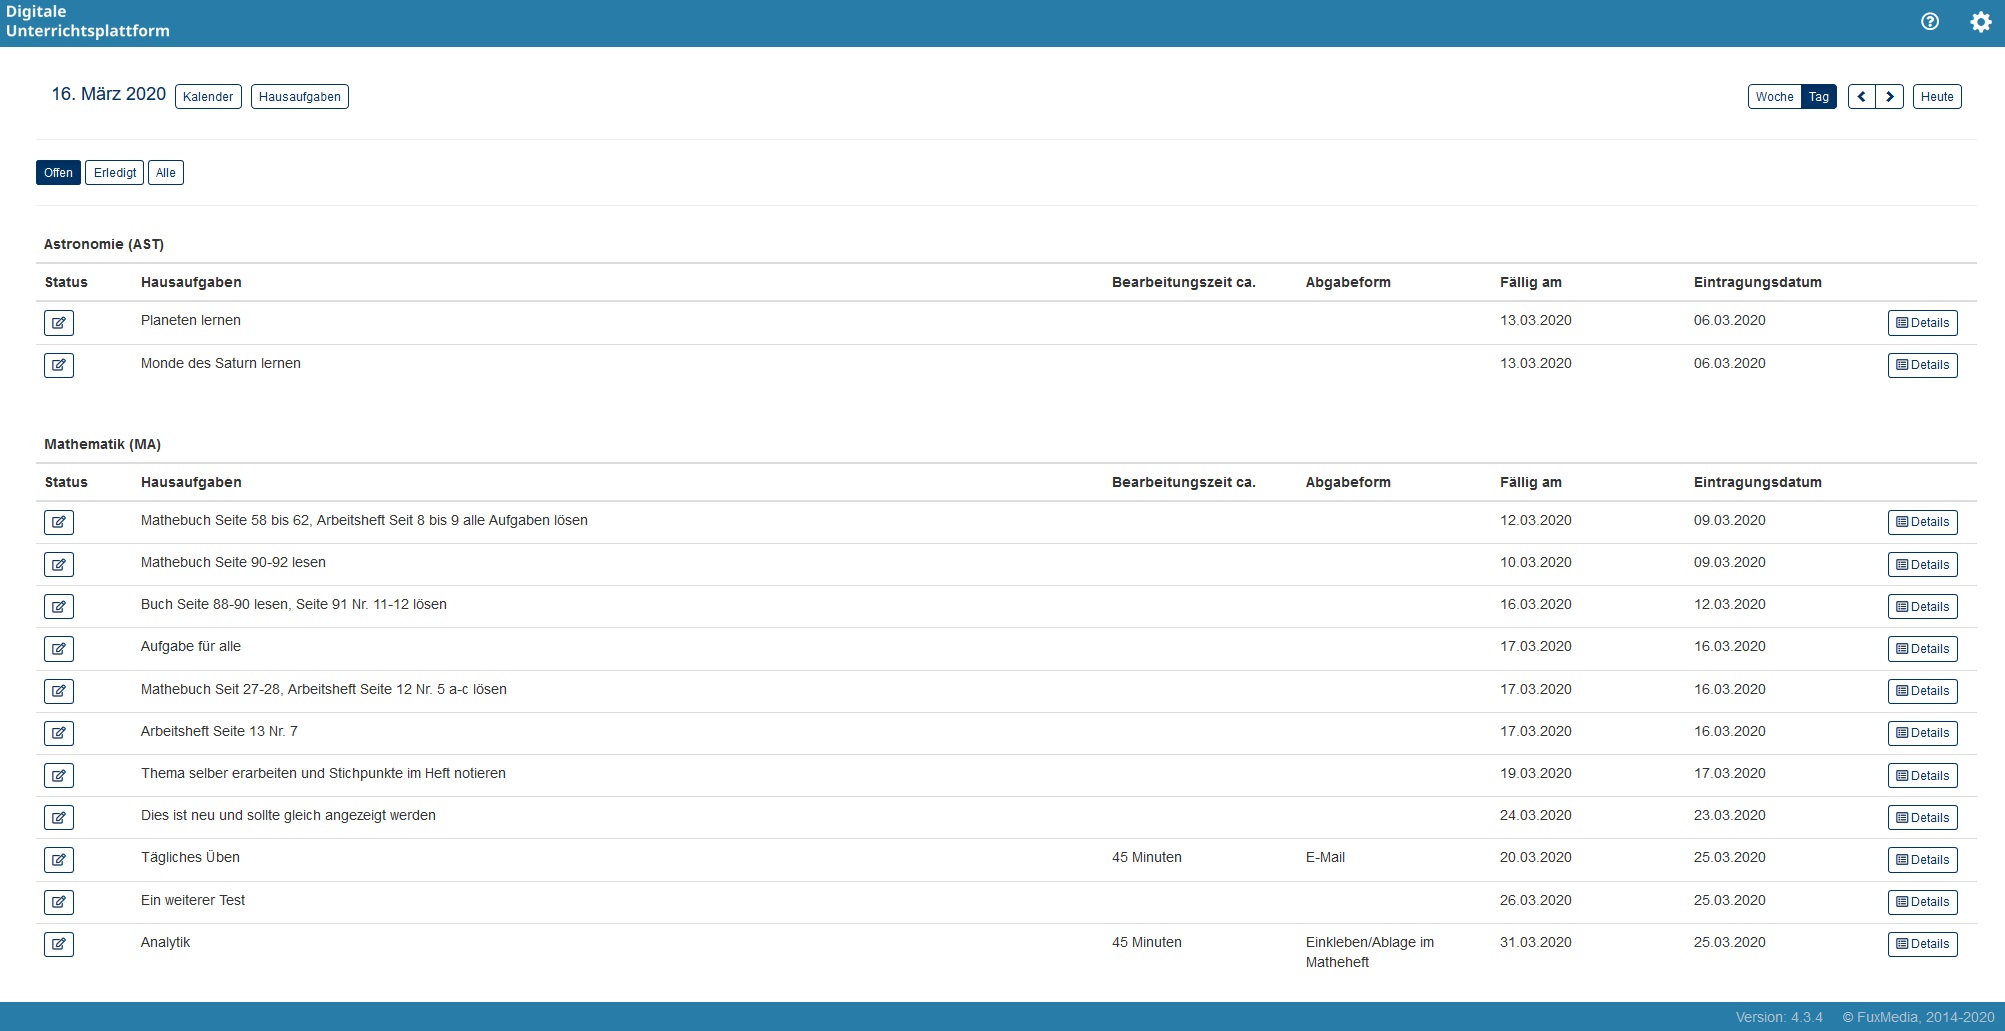
Task: Show only Offen homework filter
Action: coord(58,173)
